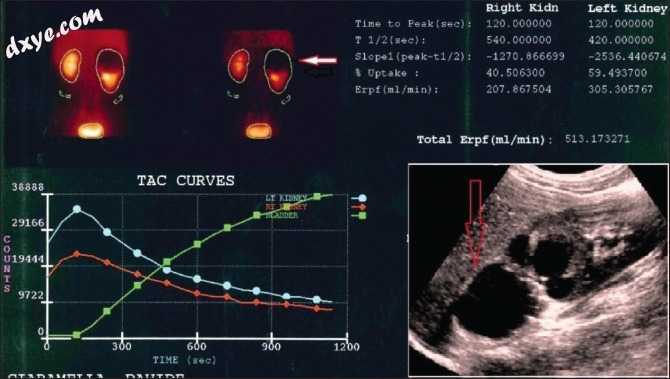Click the red outlined arrow on ultrasound image
This screenshot has height=379, width=670.
476,224
